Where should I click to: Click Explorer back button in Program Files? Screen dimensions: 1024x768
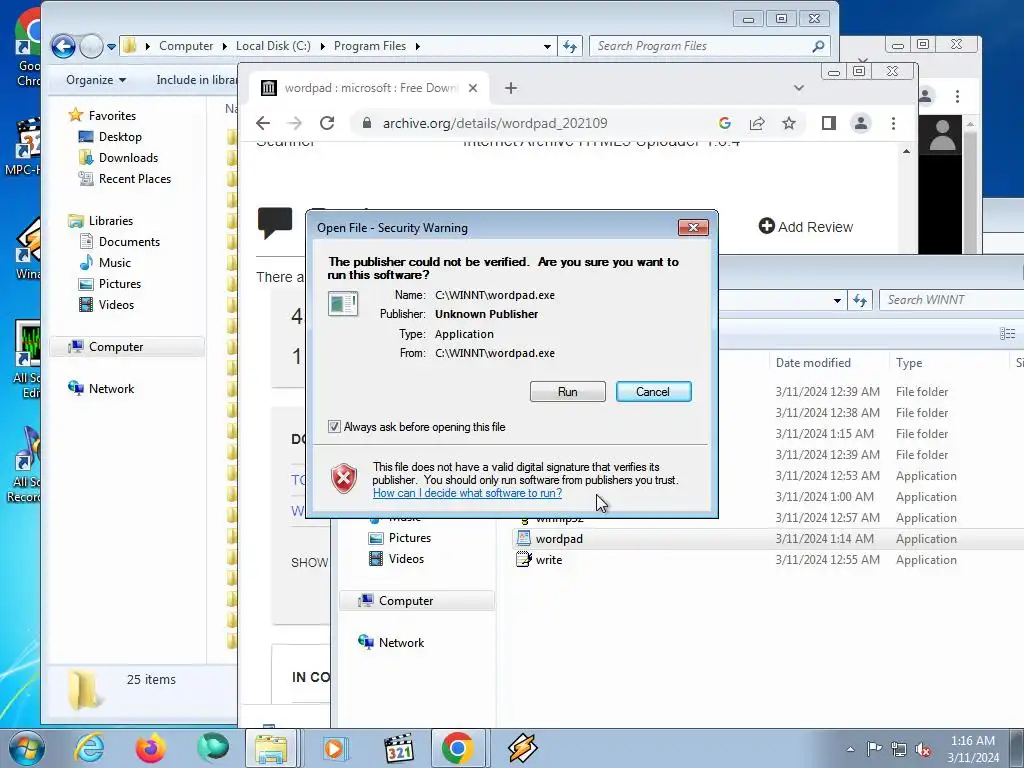63,46
